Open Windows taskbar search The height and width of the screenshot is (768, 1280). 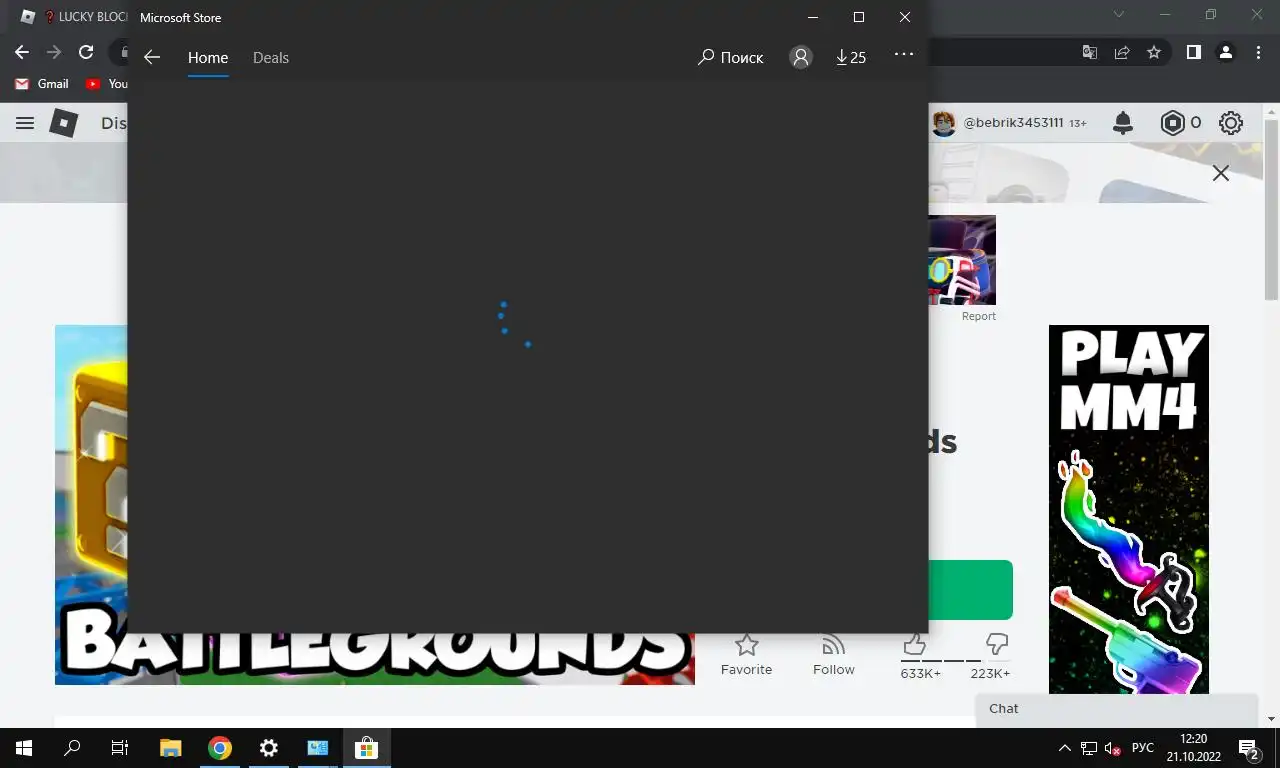coord(72,747)
